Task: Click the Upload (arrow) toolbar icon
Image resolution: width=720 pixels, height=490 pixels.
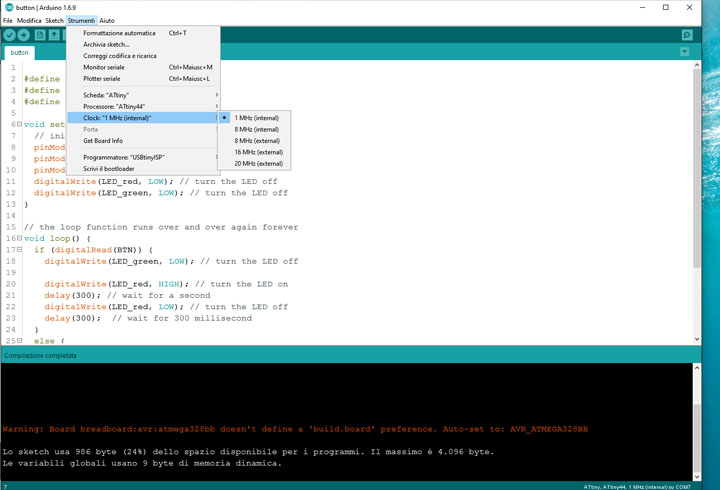Action: pyautogui.click(x=24, y=35)
